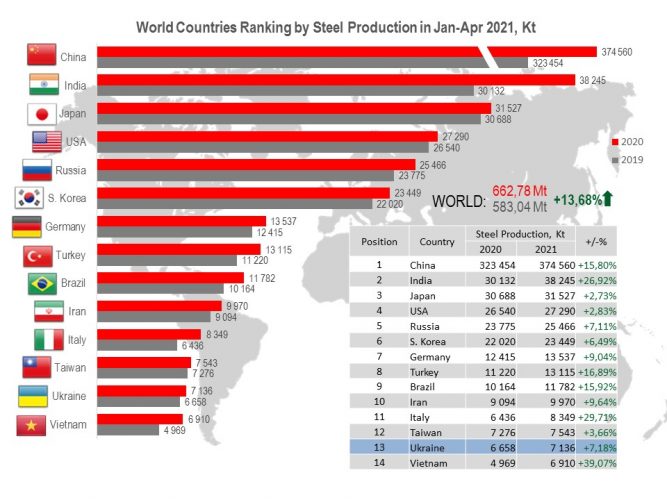Click the chart title text

click(336, 27)
